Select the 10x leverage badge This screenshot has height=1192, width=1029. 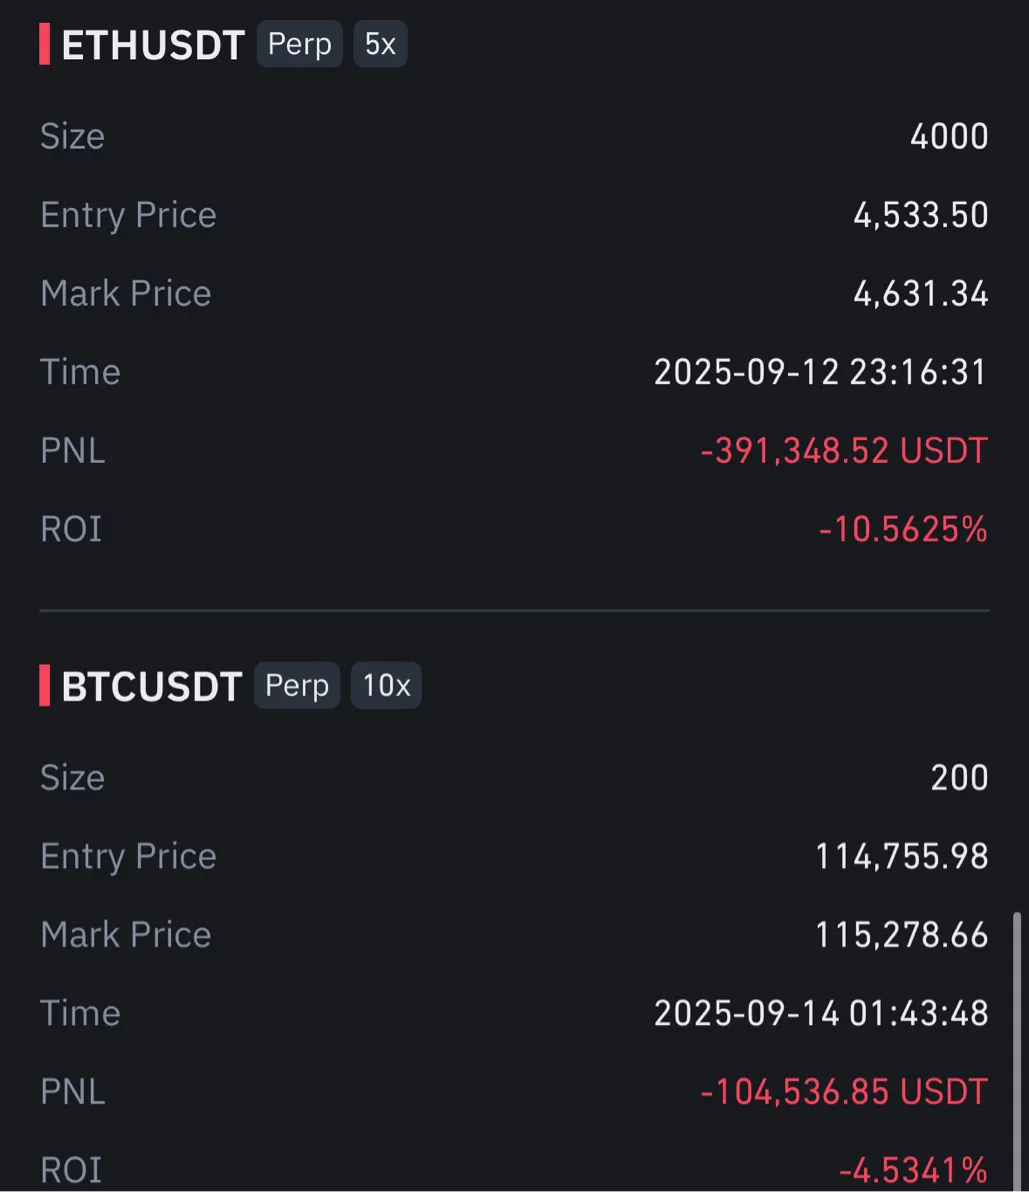pos(386,686)
